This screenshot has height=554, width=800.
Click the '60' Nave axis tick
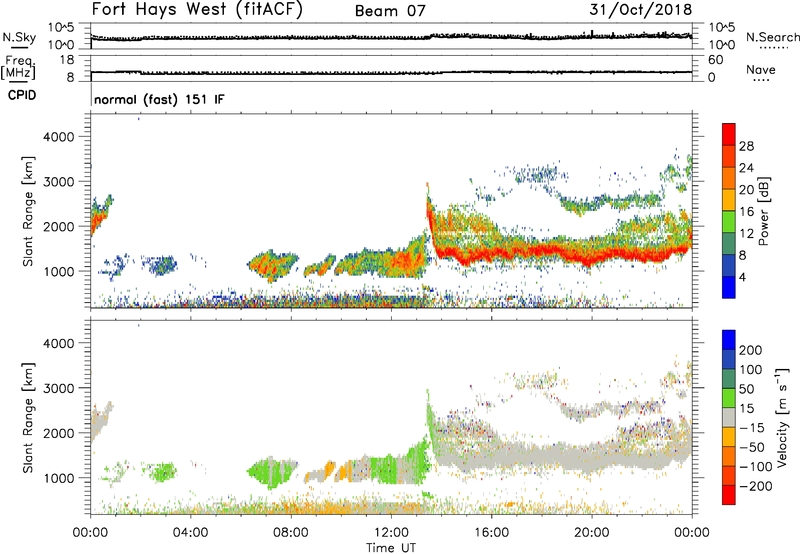pos(715,60)
